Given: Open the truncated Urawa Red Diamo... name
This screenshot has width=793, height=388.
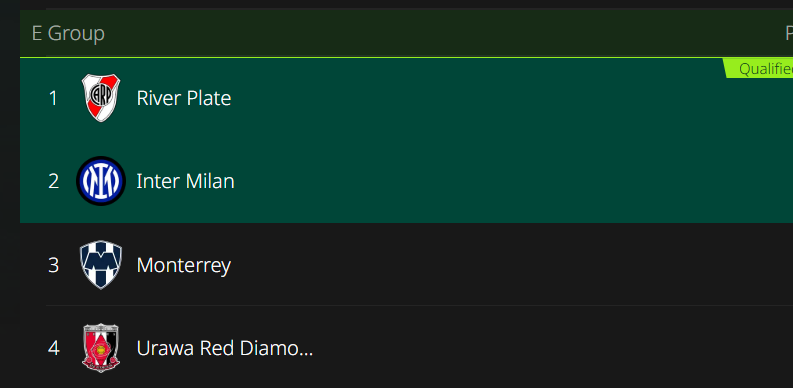Looking at the screenshot, I should point(225,348).
